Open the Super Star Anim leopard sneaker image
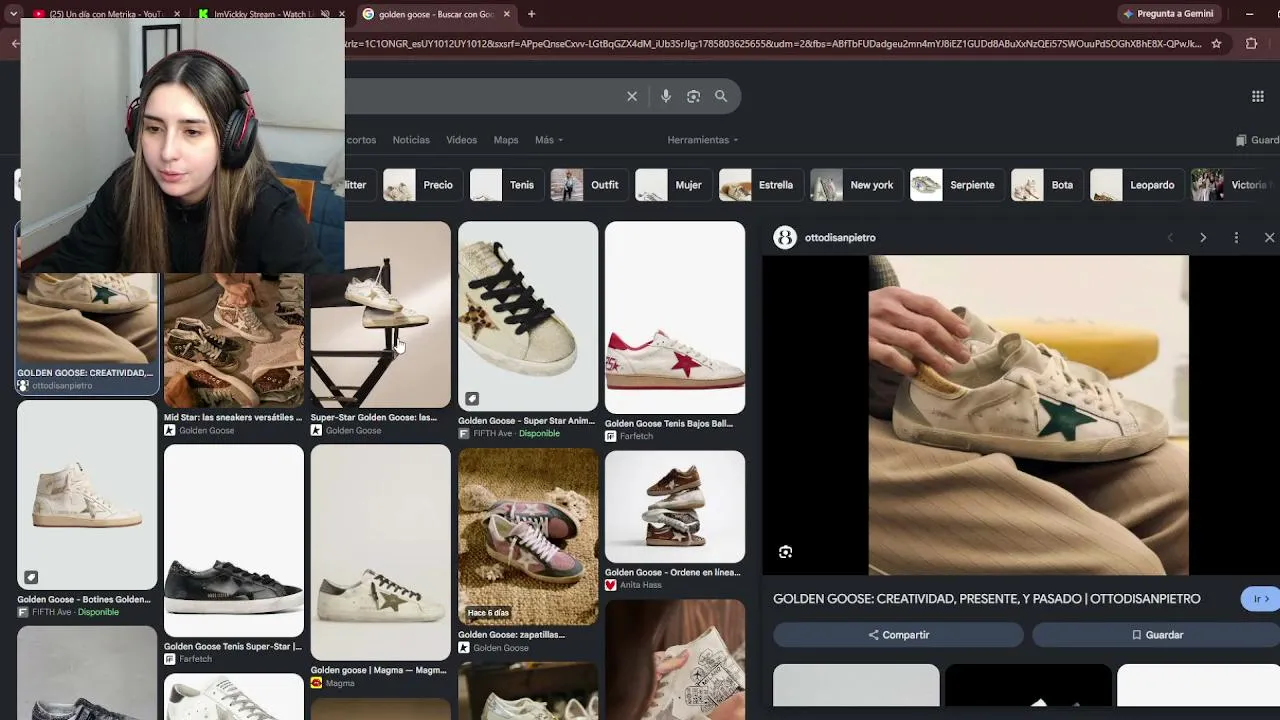Image resolution: width=1280 pixels, height=720 pixels. [528, 316]
